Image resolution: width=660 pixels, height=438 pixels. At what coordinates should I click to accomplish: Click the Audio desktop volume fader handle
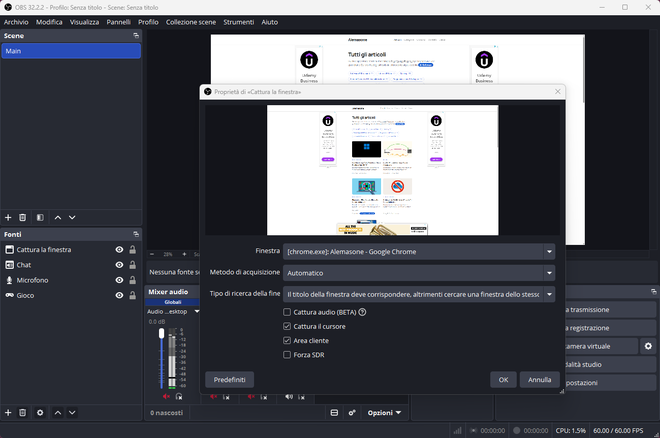pos(162,333)
